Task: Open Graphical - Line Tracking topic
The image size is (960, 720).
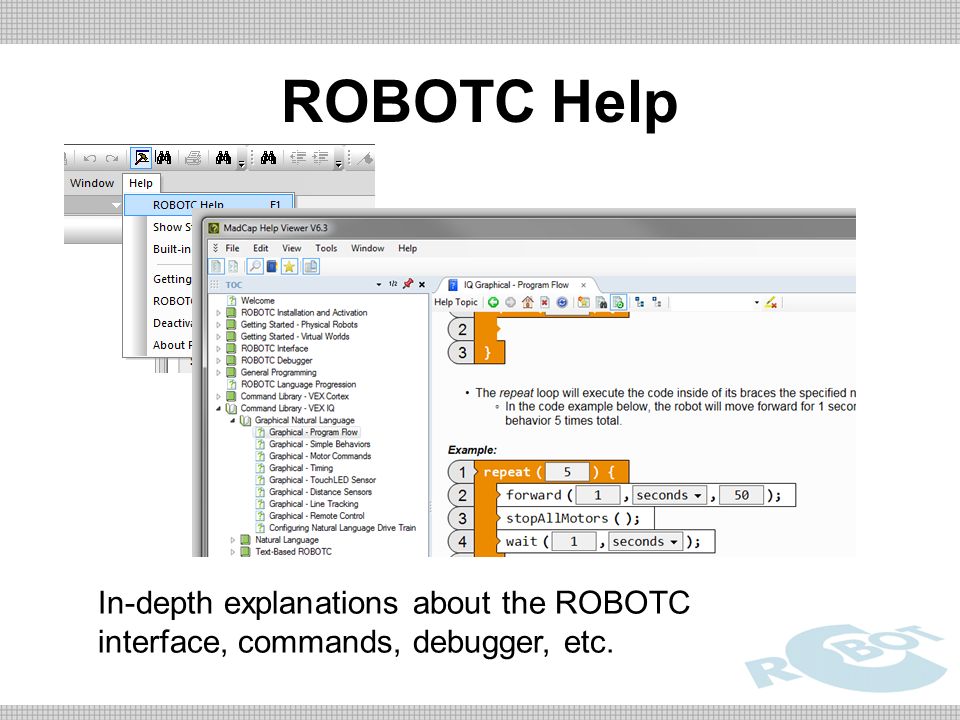Action: (x=313, y=504)
